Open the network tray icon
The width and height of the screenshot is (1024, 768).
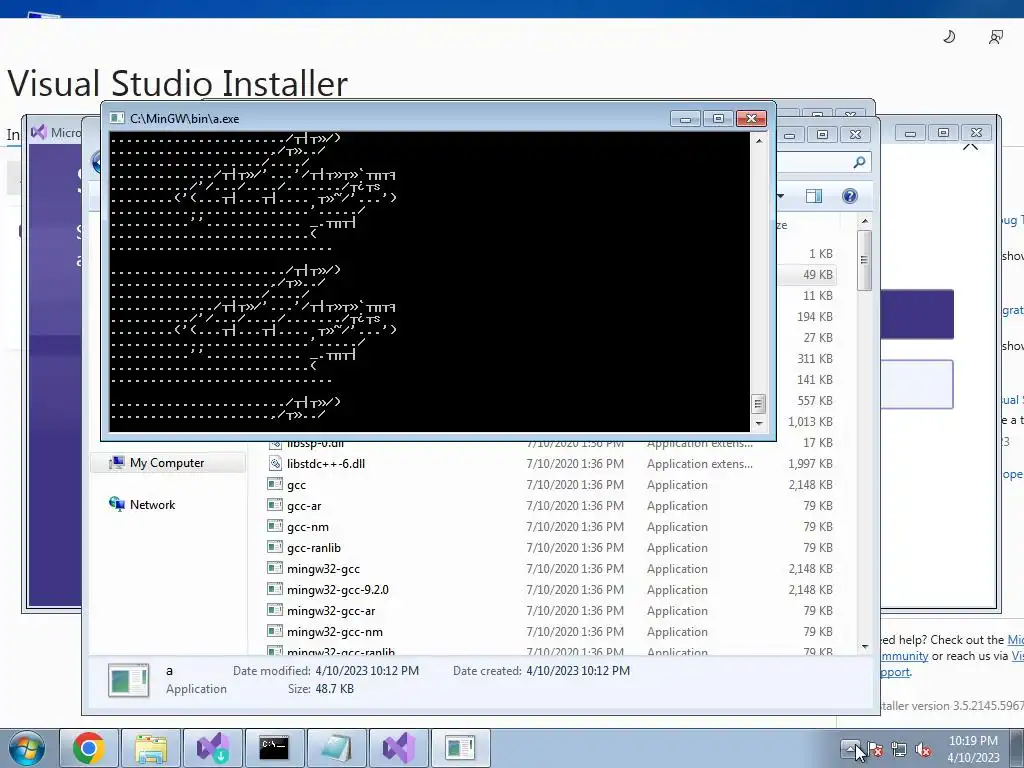pyautogui.click(x=899, y=749)
